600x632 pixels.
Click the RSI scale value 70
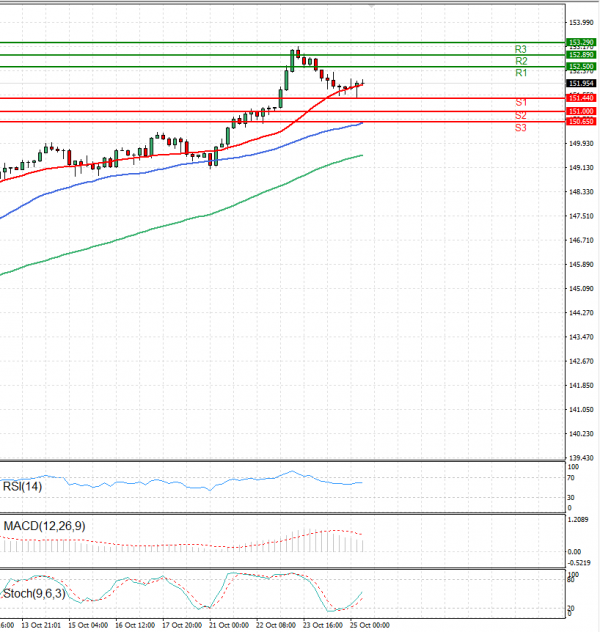tap(571, 478)
